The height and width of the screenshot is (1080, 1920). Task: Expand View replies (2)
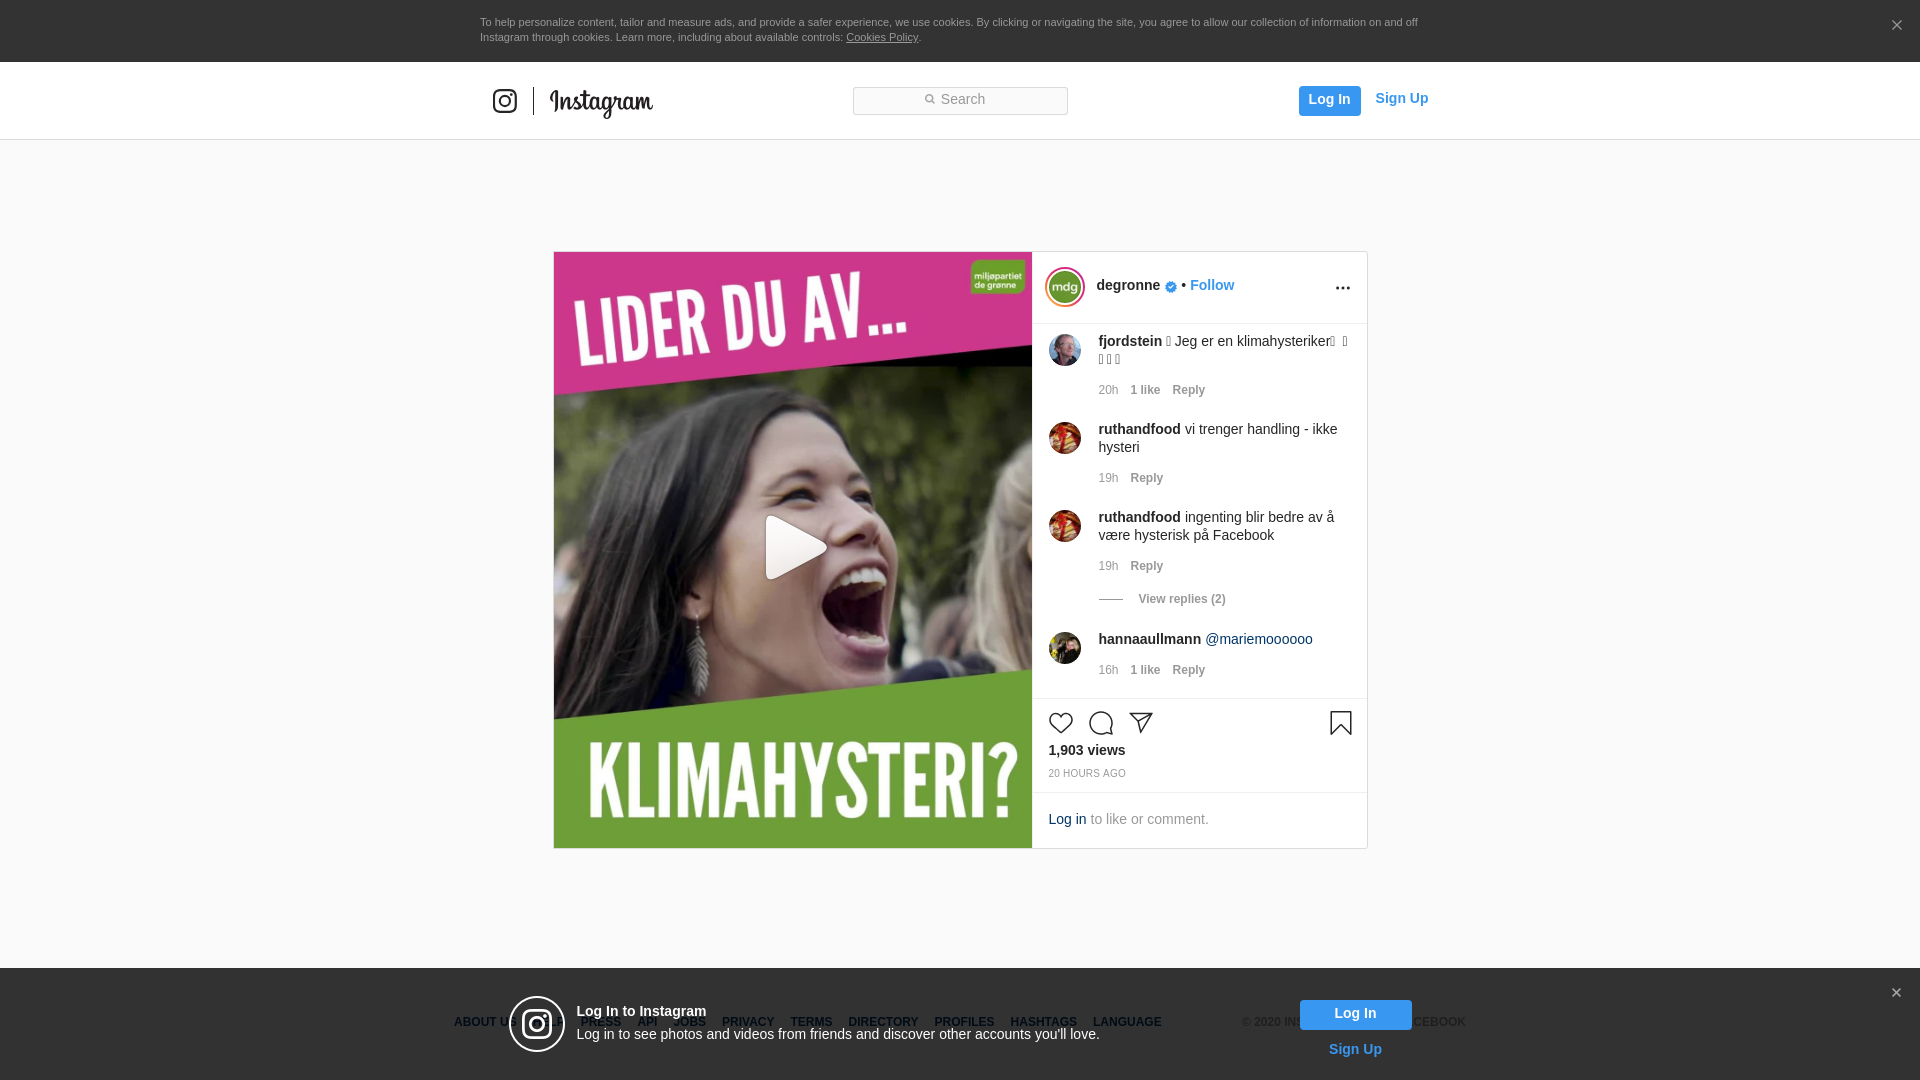click(1181, 599)
